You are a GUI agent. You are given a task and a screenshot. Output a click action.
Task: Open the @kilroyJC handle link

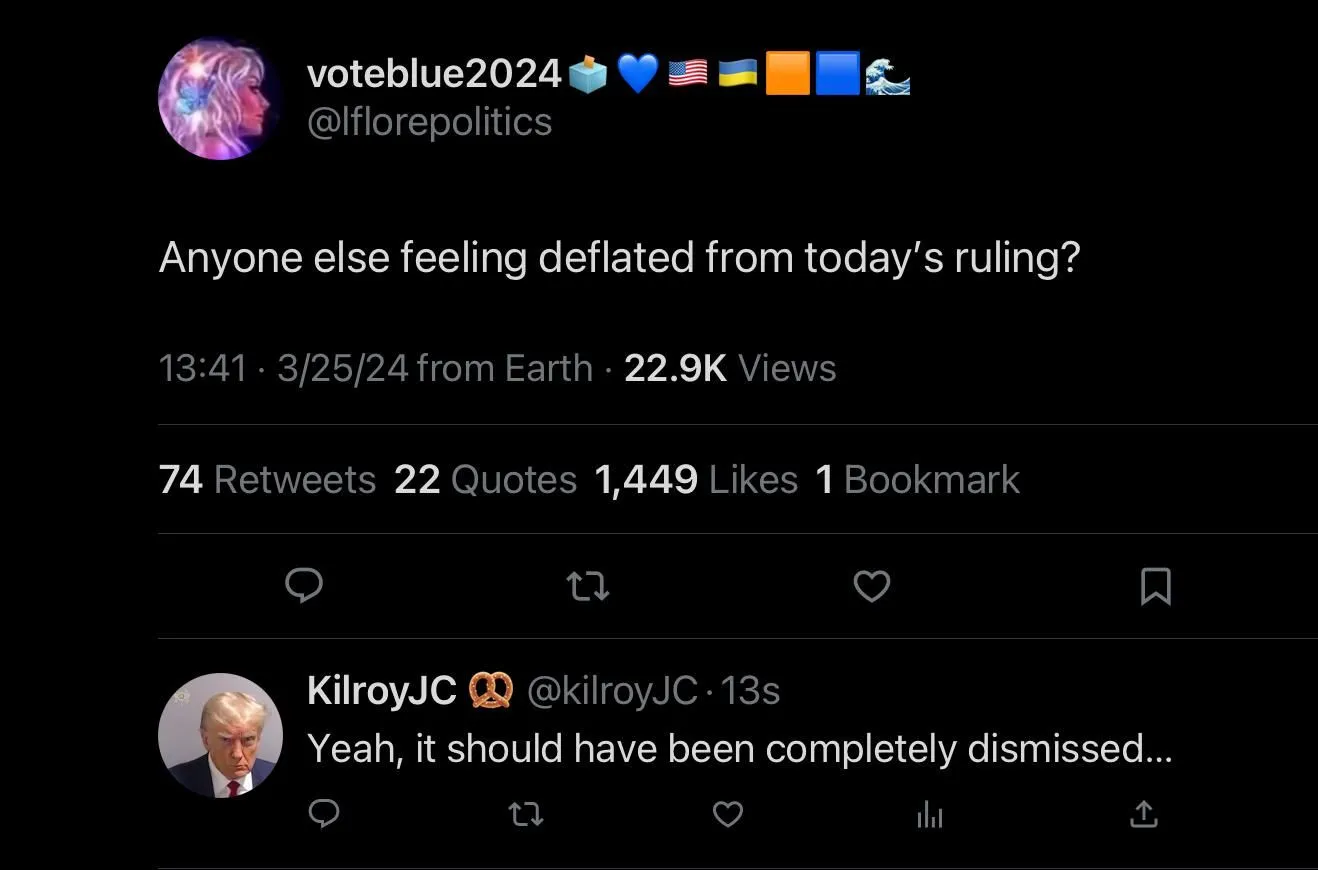tap(611, 690)
